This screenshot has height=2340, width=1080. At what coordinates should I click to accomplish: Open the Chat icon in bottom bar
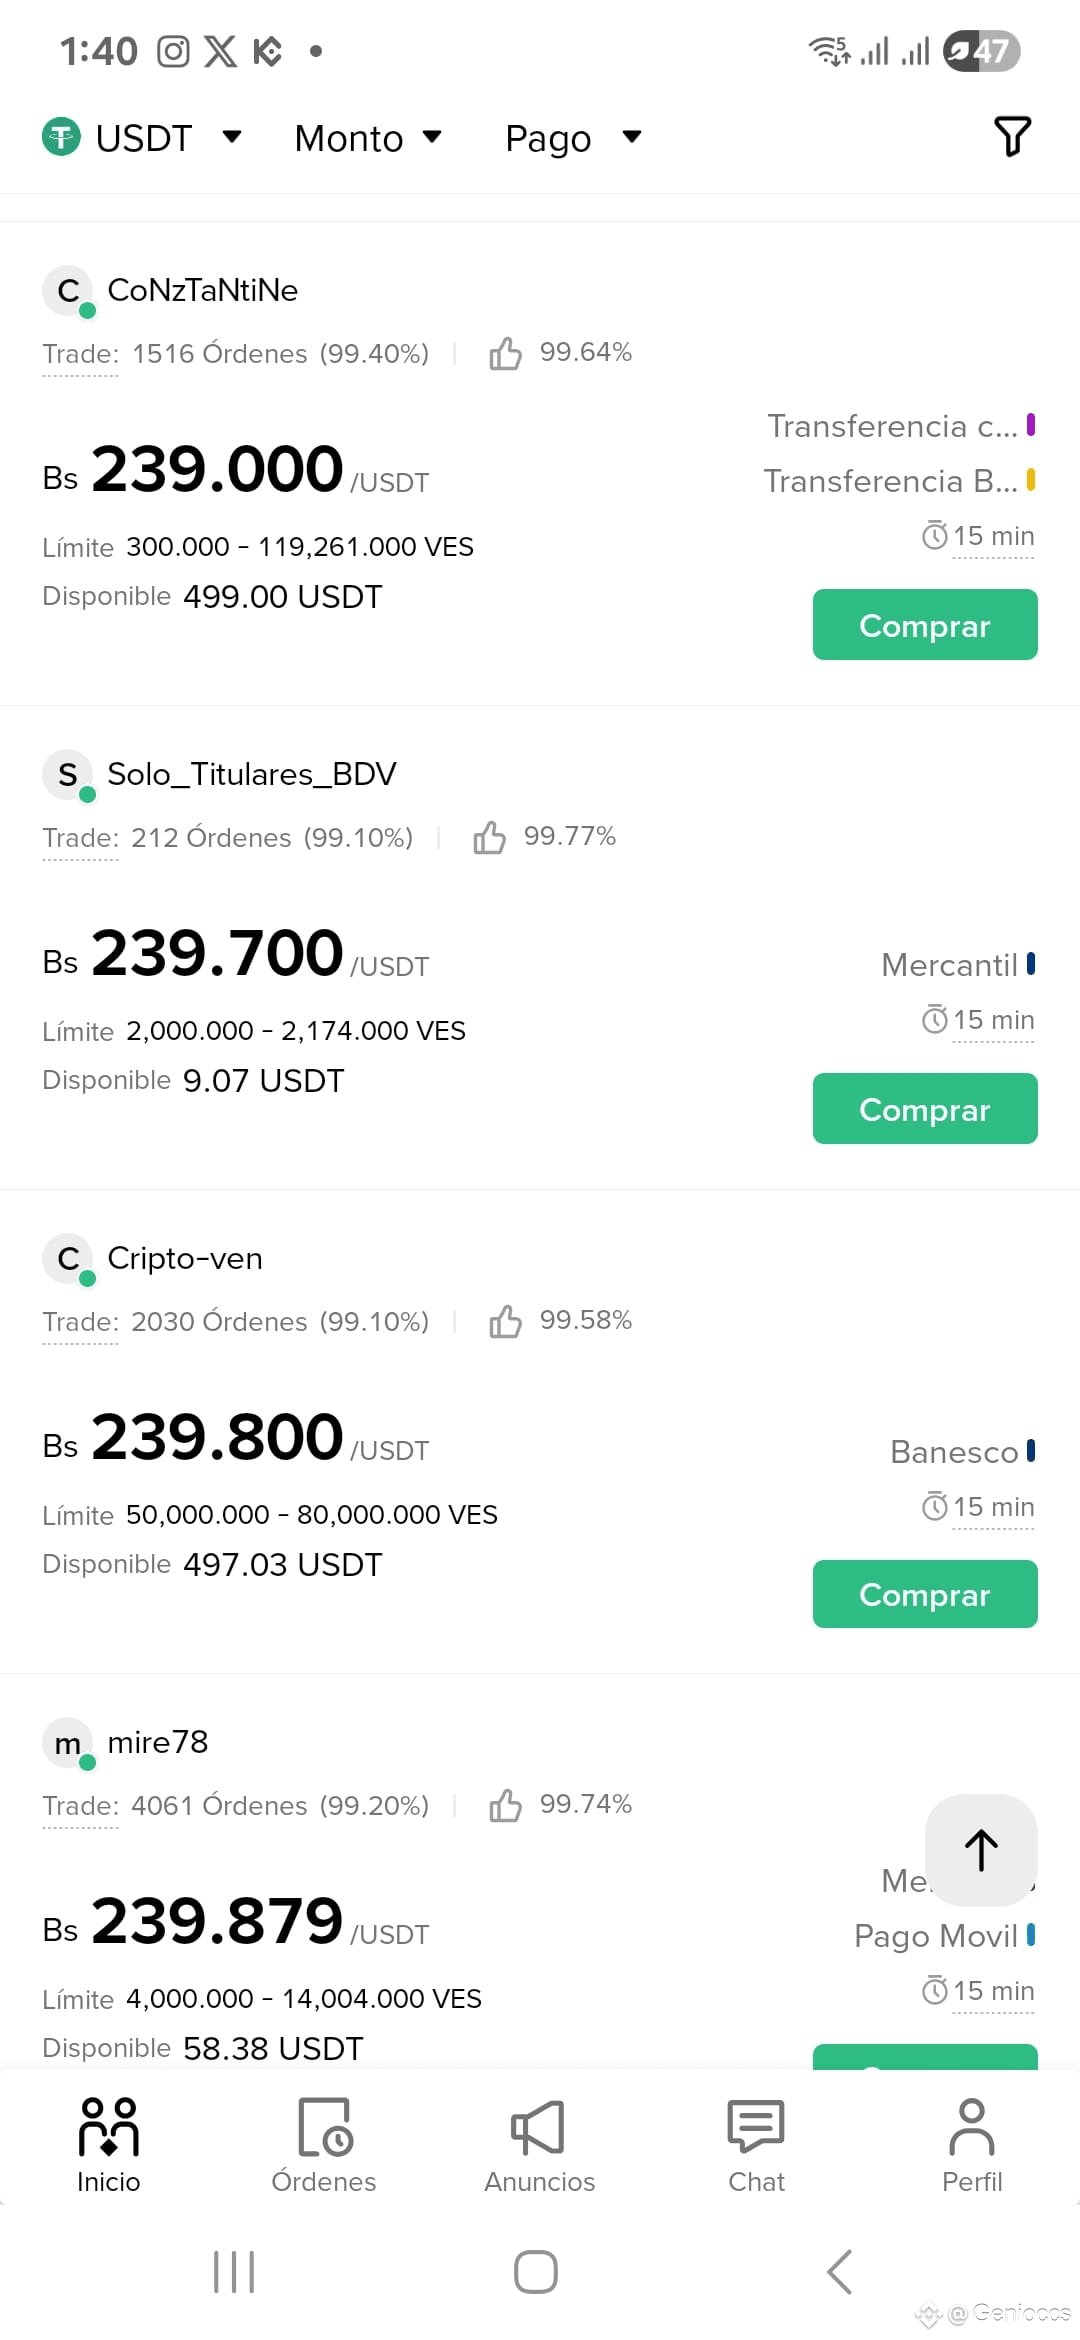(756, 2145)
